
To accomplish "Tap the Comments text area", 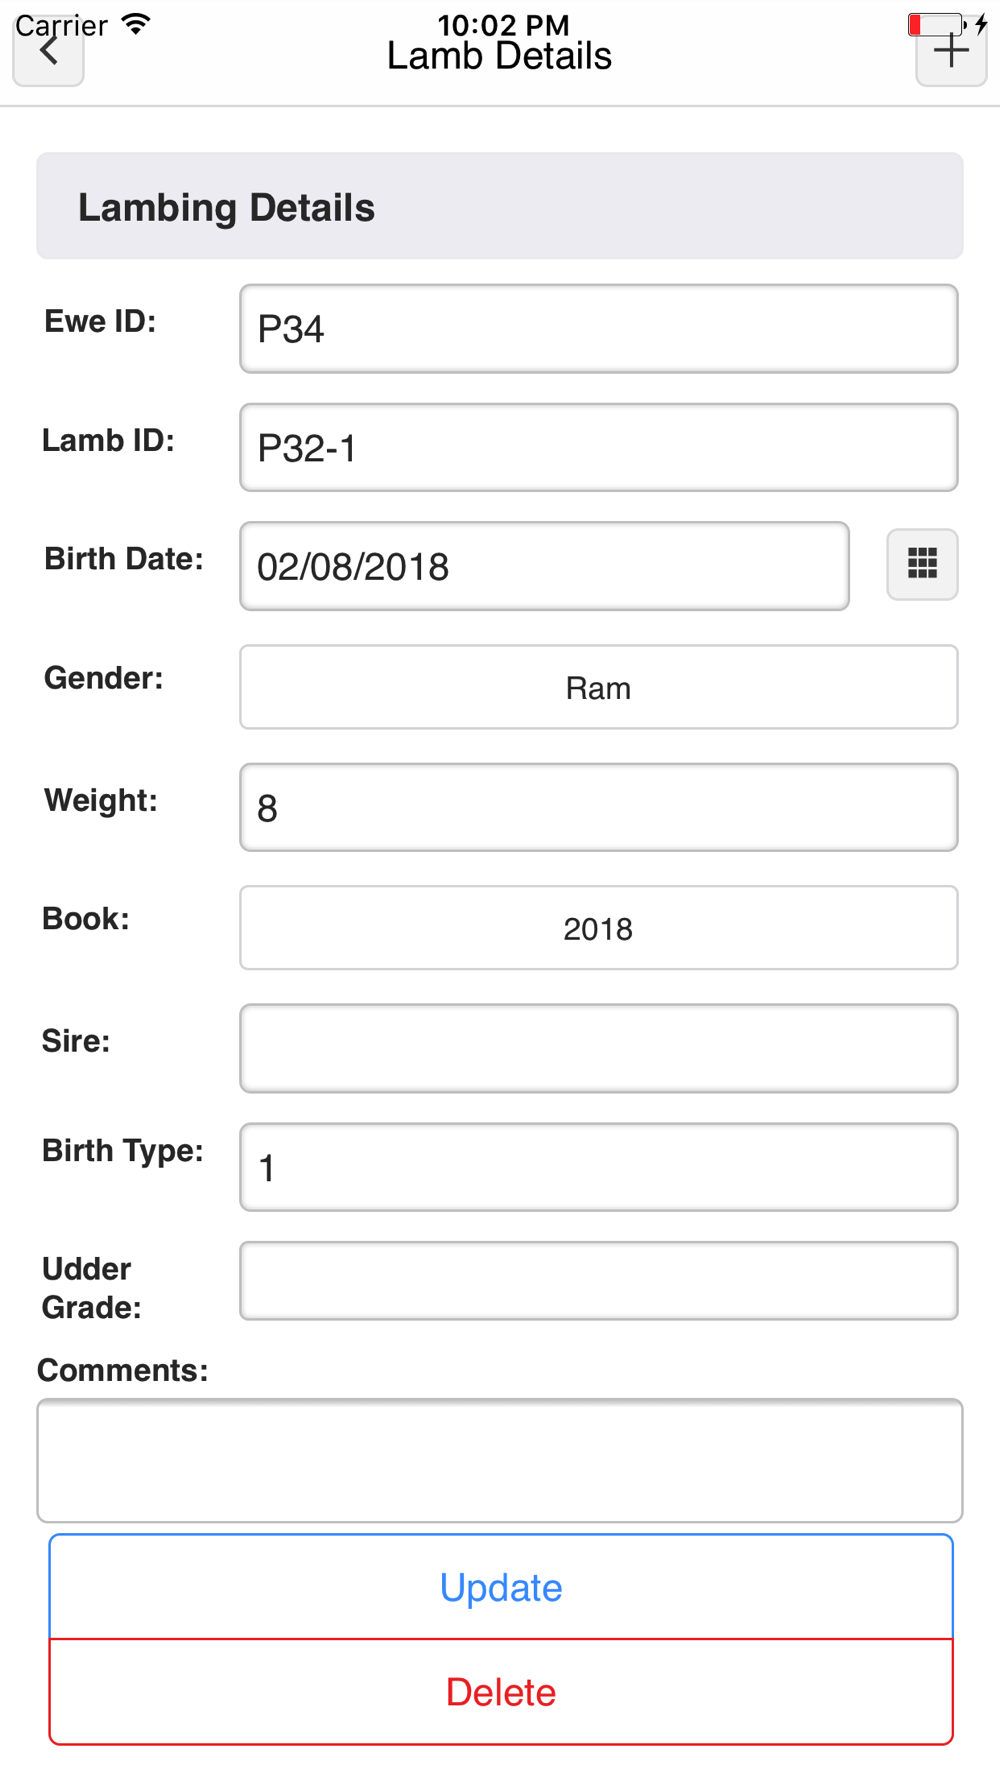I will pos(499,1460).
